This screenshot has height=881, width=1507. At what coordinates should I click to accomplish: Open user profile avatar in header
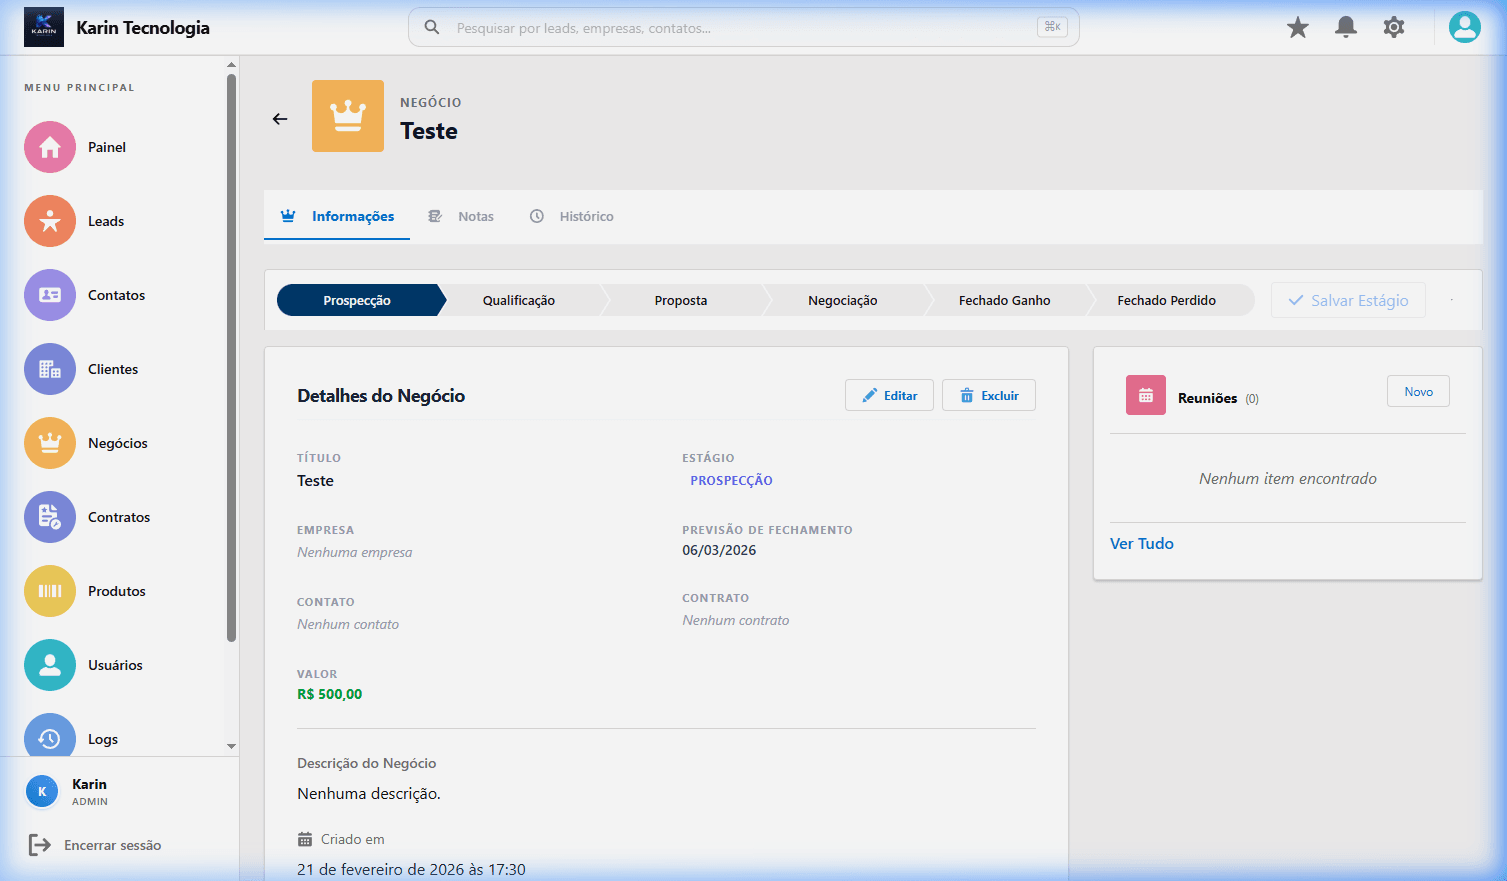(1464, 28)
